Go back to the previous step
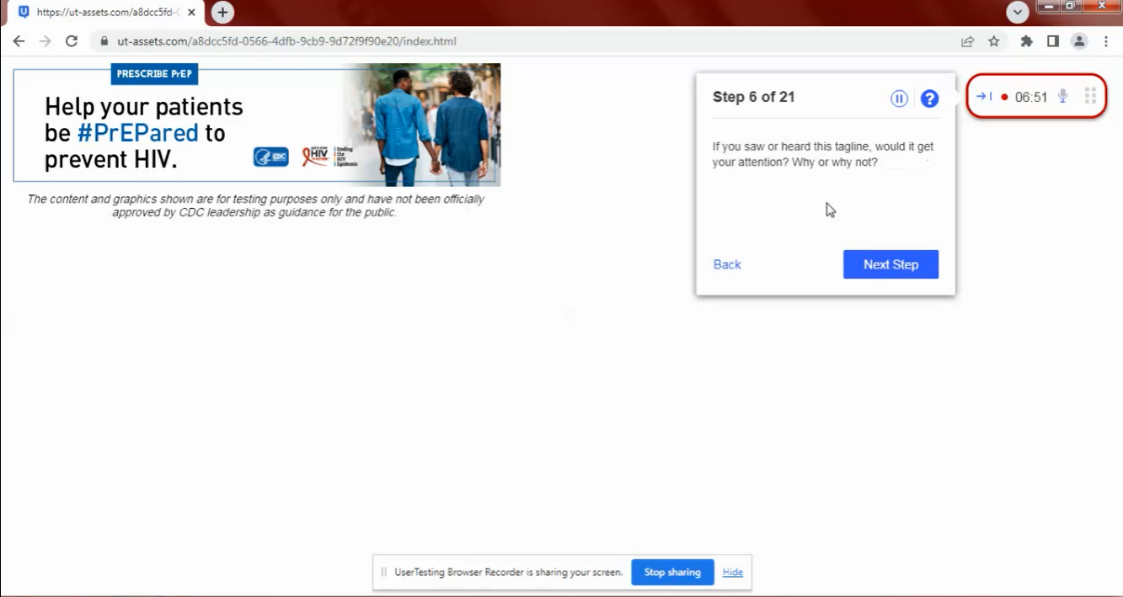Image resolution: width=1123 pixels, height=597 pixels. pos(727,264)
